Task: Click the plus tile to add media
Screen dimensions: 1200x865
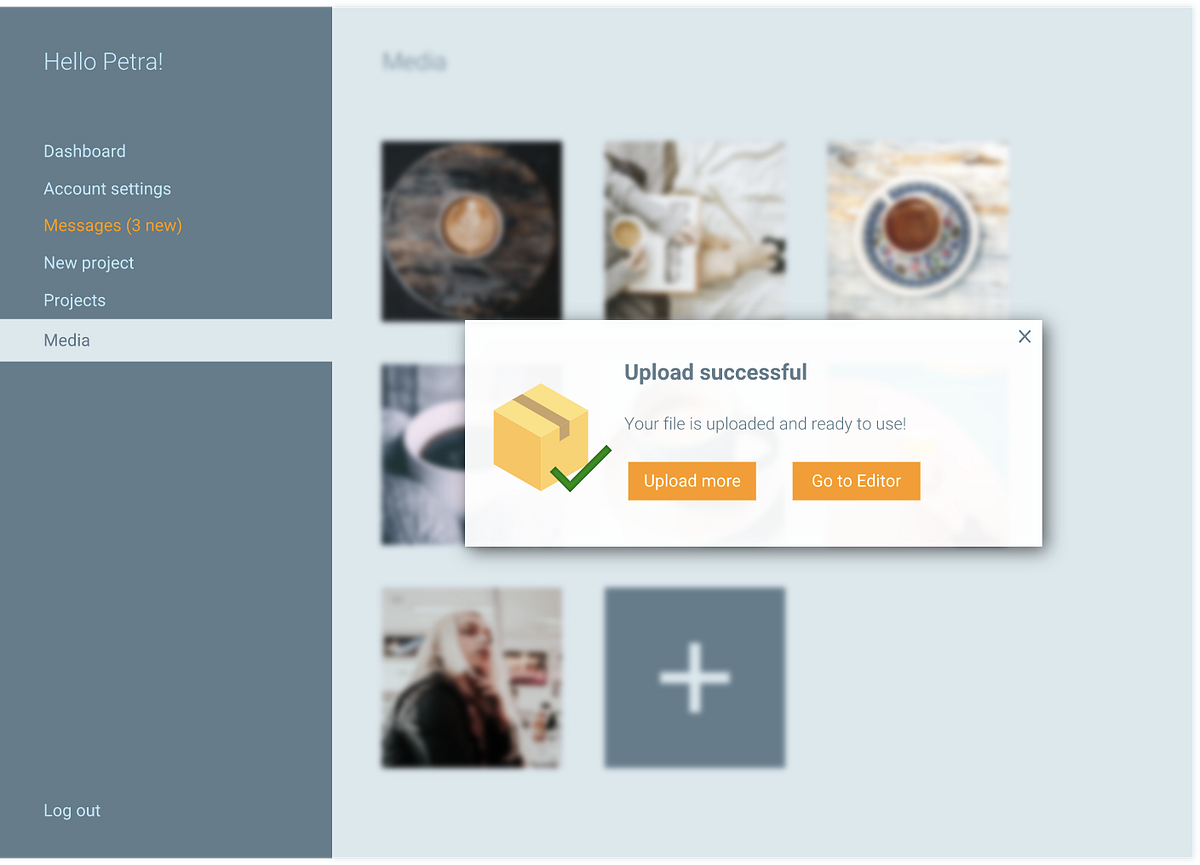Action: coord(695,678)
